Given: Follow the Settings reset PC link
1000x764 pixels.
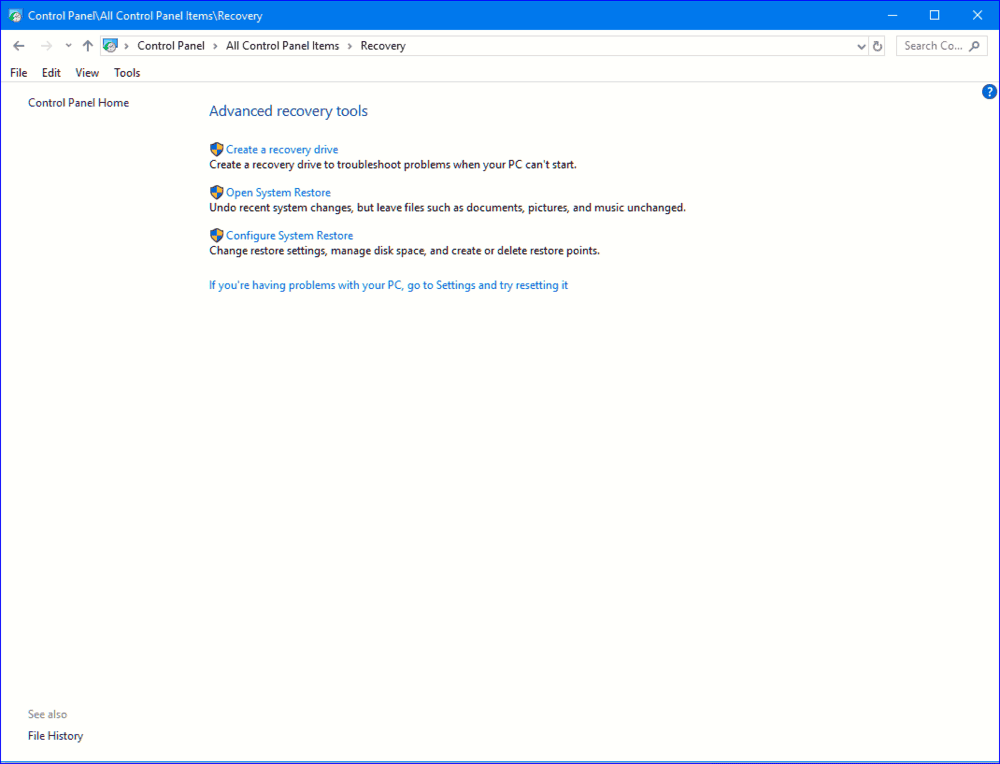Looking at the screenshot, I should coord(388,285).
